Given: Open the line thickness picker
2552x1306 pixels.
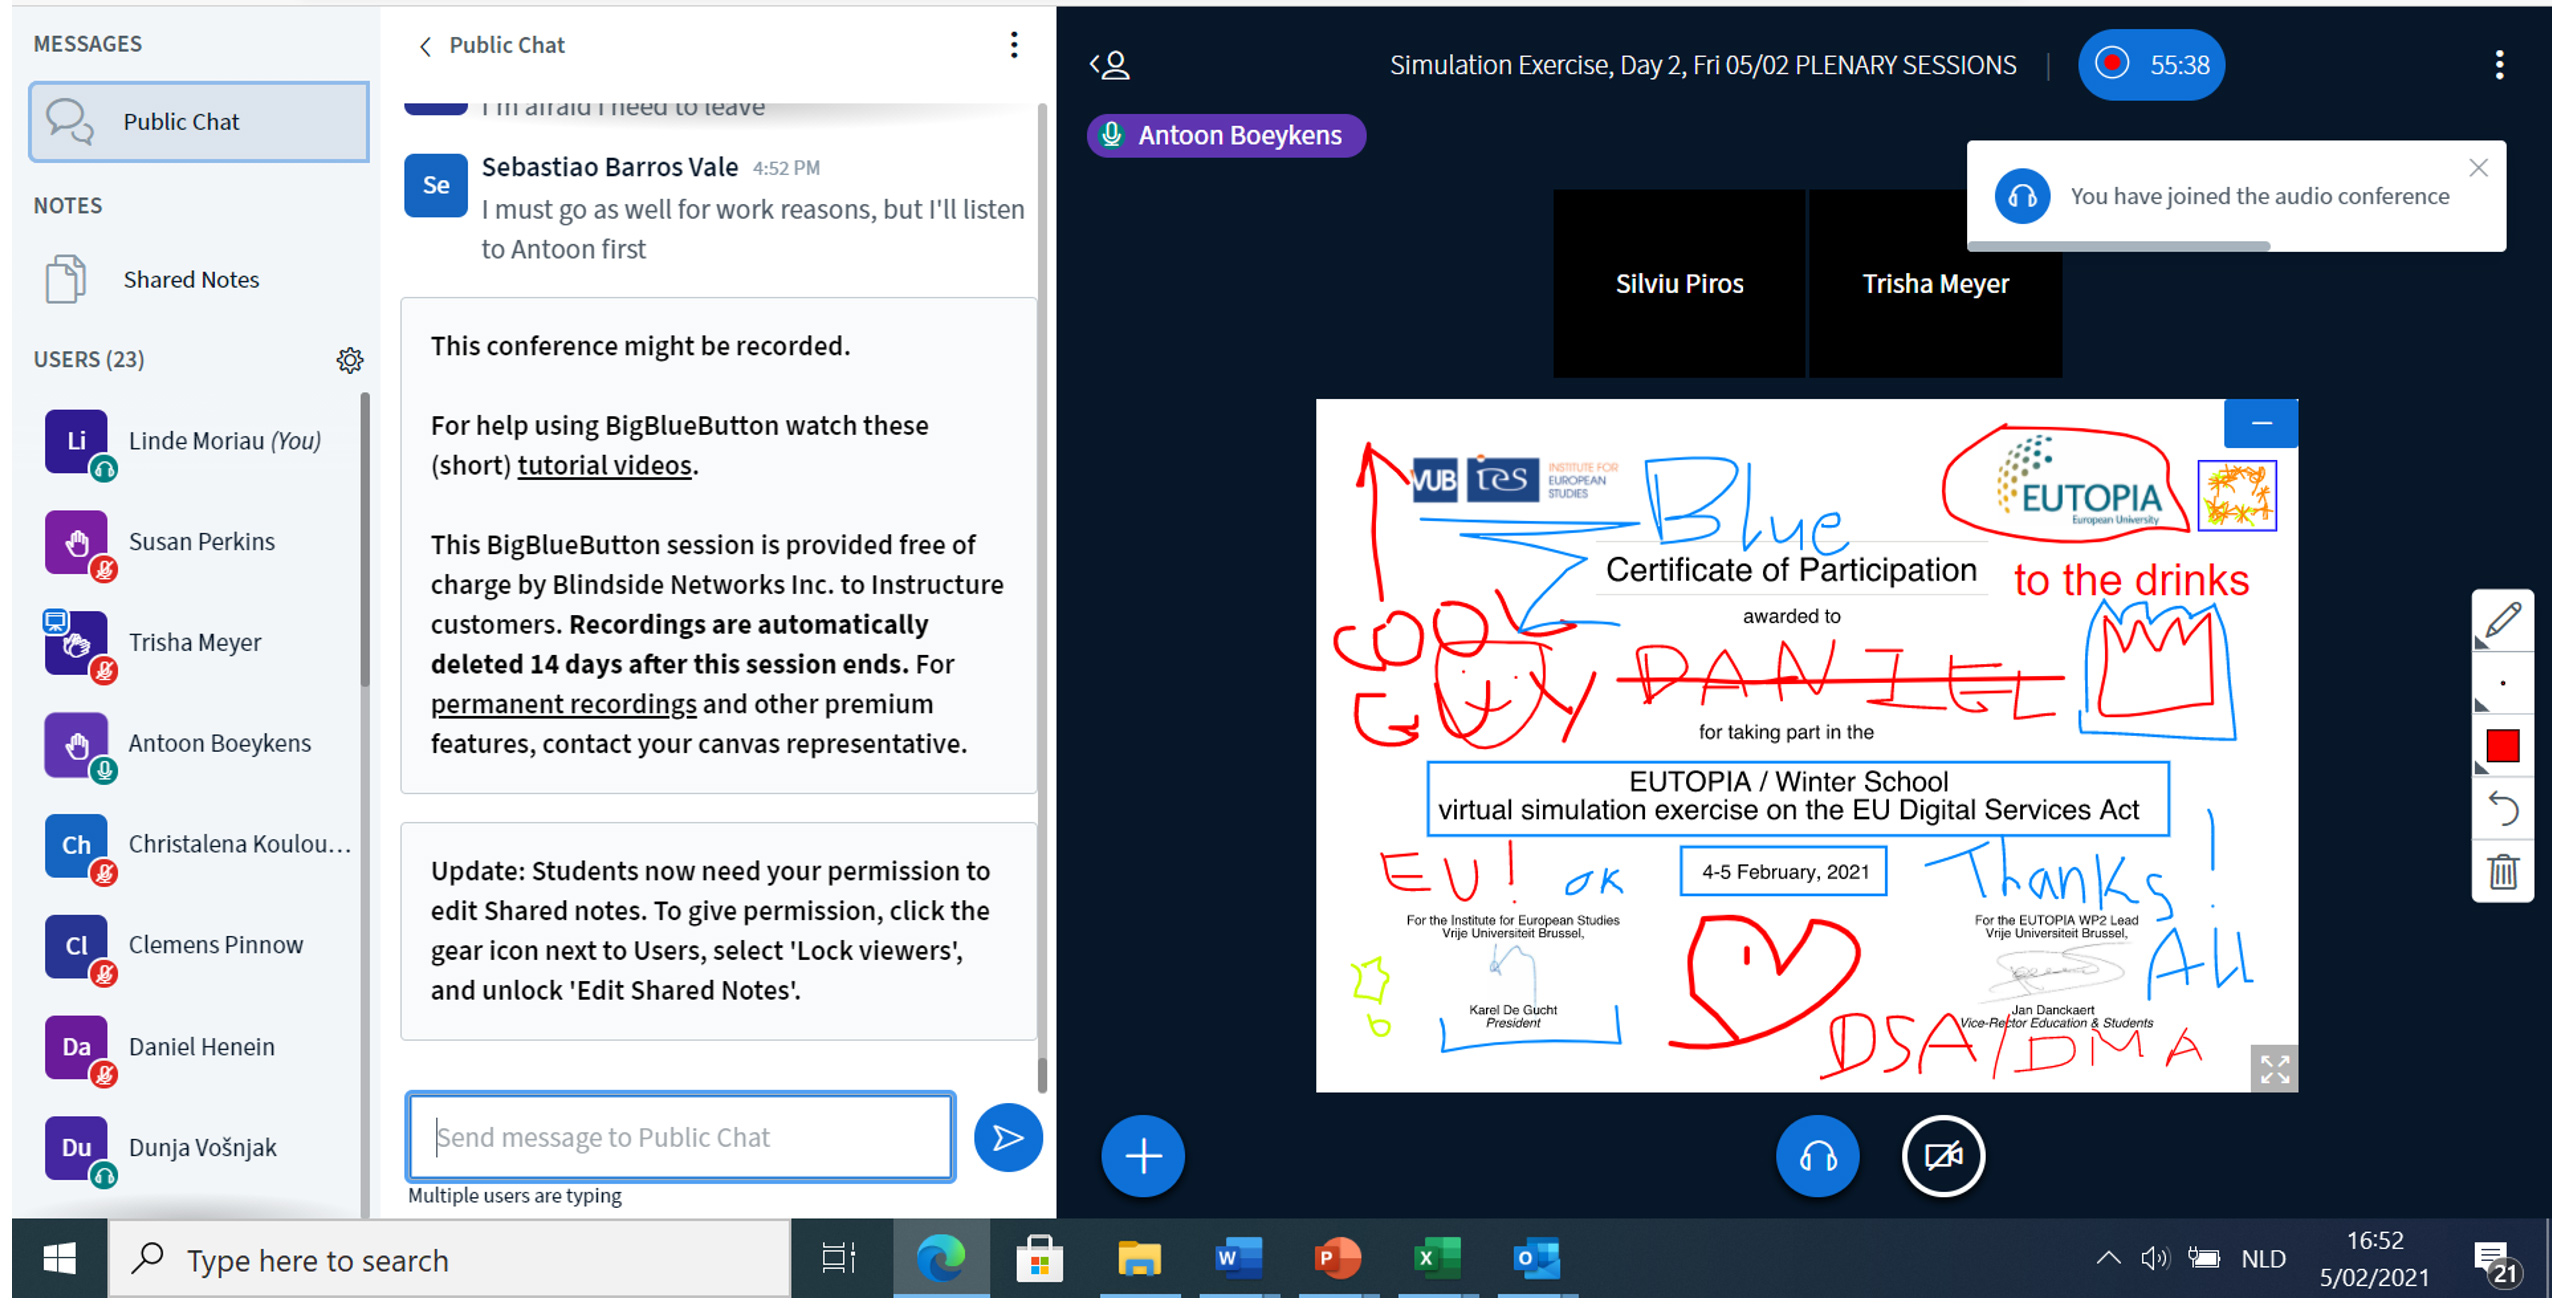Looking at the screenshot, I should point(2501,684).
